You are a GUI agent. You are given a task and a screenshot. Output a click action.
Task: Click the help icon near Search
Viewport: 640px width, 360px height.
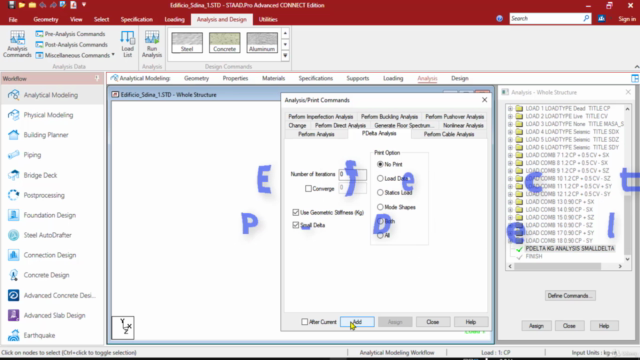coord(499,19)
